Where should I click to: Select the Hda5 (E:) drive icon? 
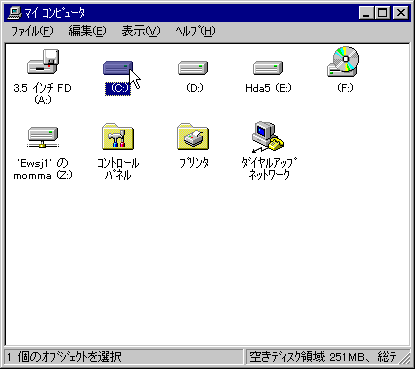tap(268, 68)
